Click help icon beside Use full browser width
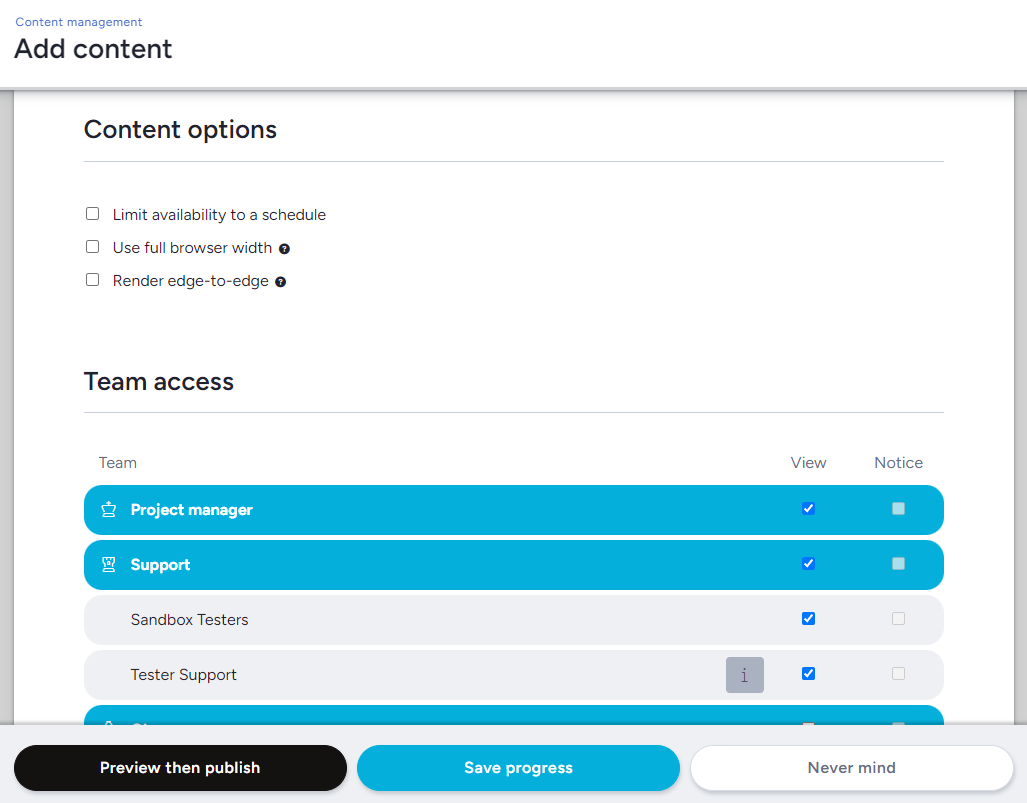 (285, 249)
